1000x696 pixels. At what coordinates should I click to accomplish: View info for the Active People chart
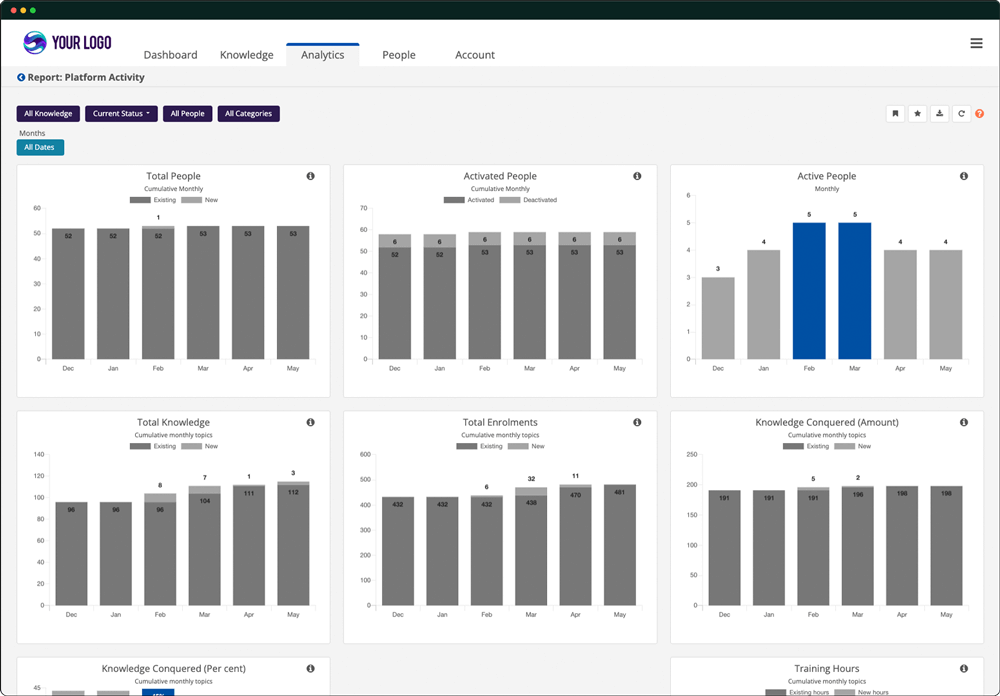click(964, 175)
